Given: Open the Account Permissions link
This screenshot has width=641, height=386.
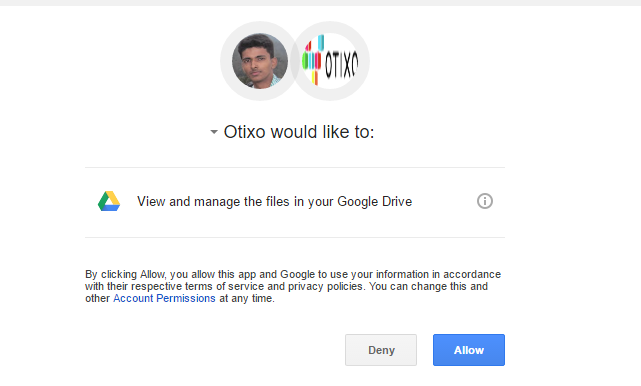Looking at the screenshot, I should [x=164, y=298].
